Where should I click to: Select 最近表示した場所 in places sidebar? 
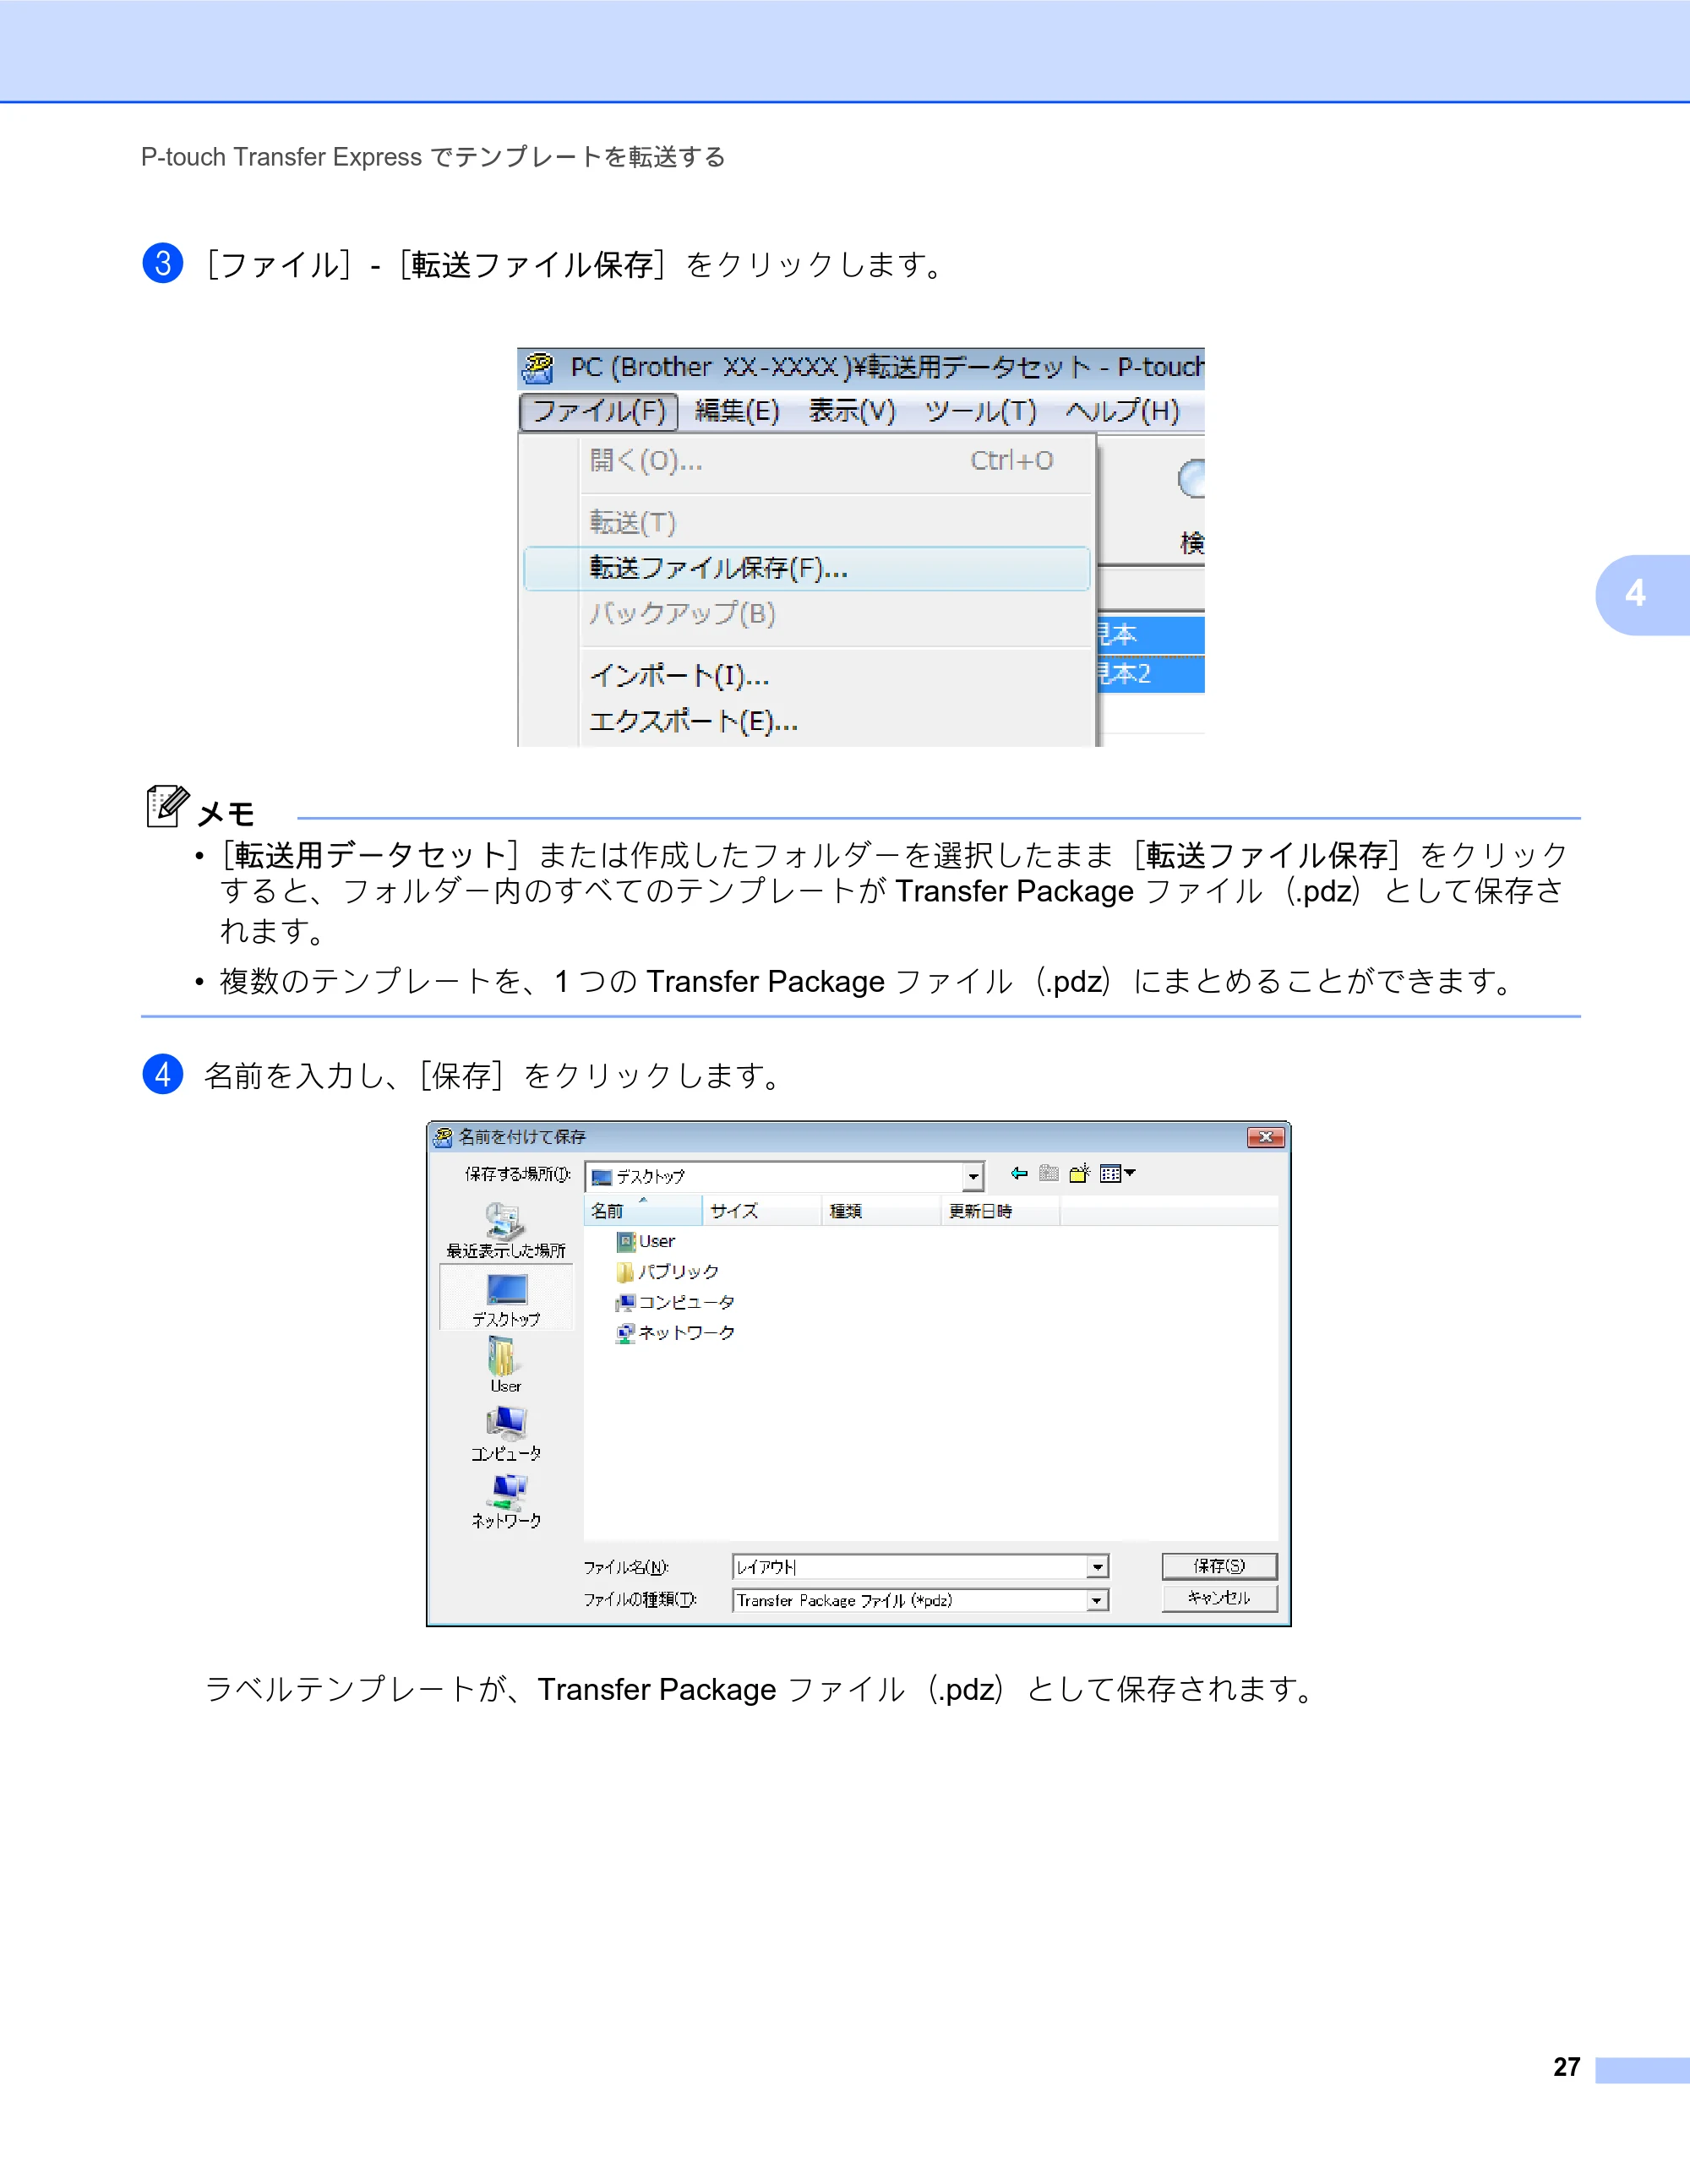(506, 1231)
